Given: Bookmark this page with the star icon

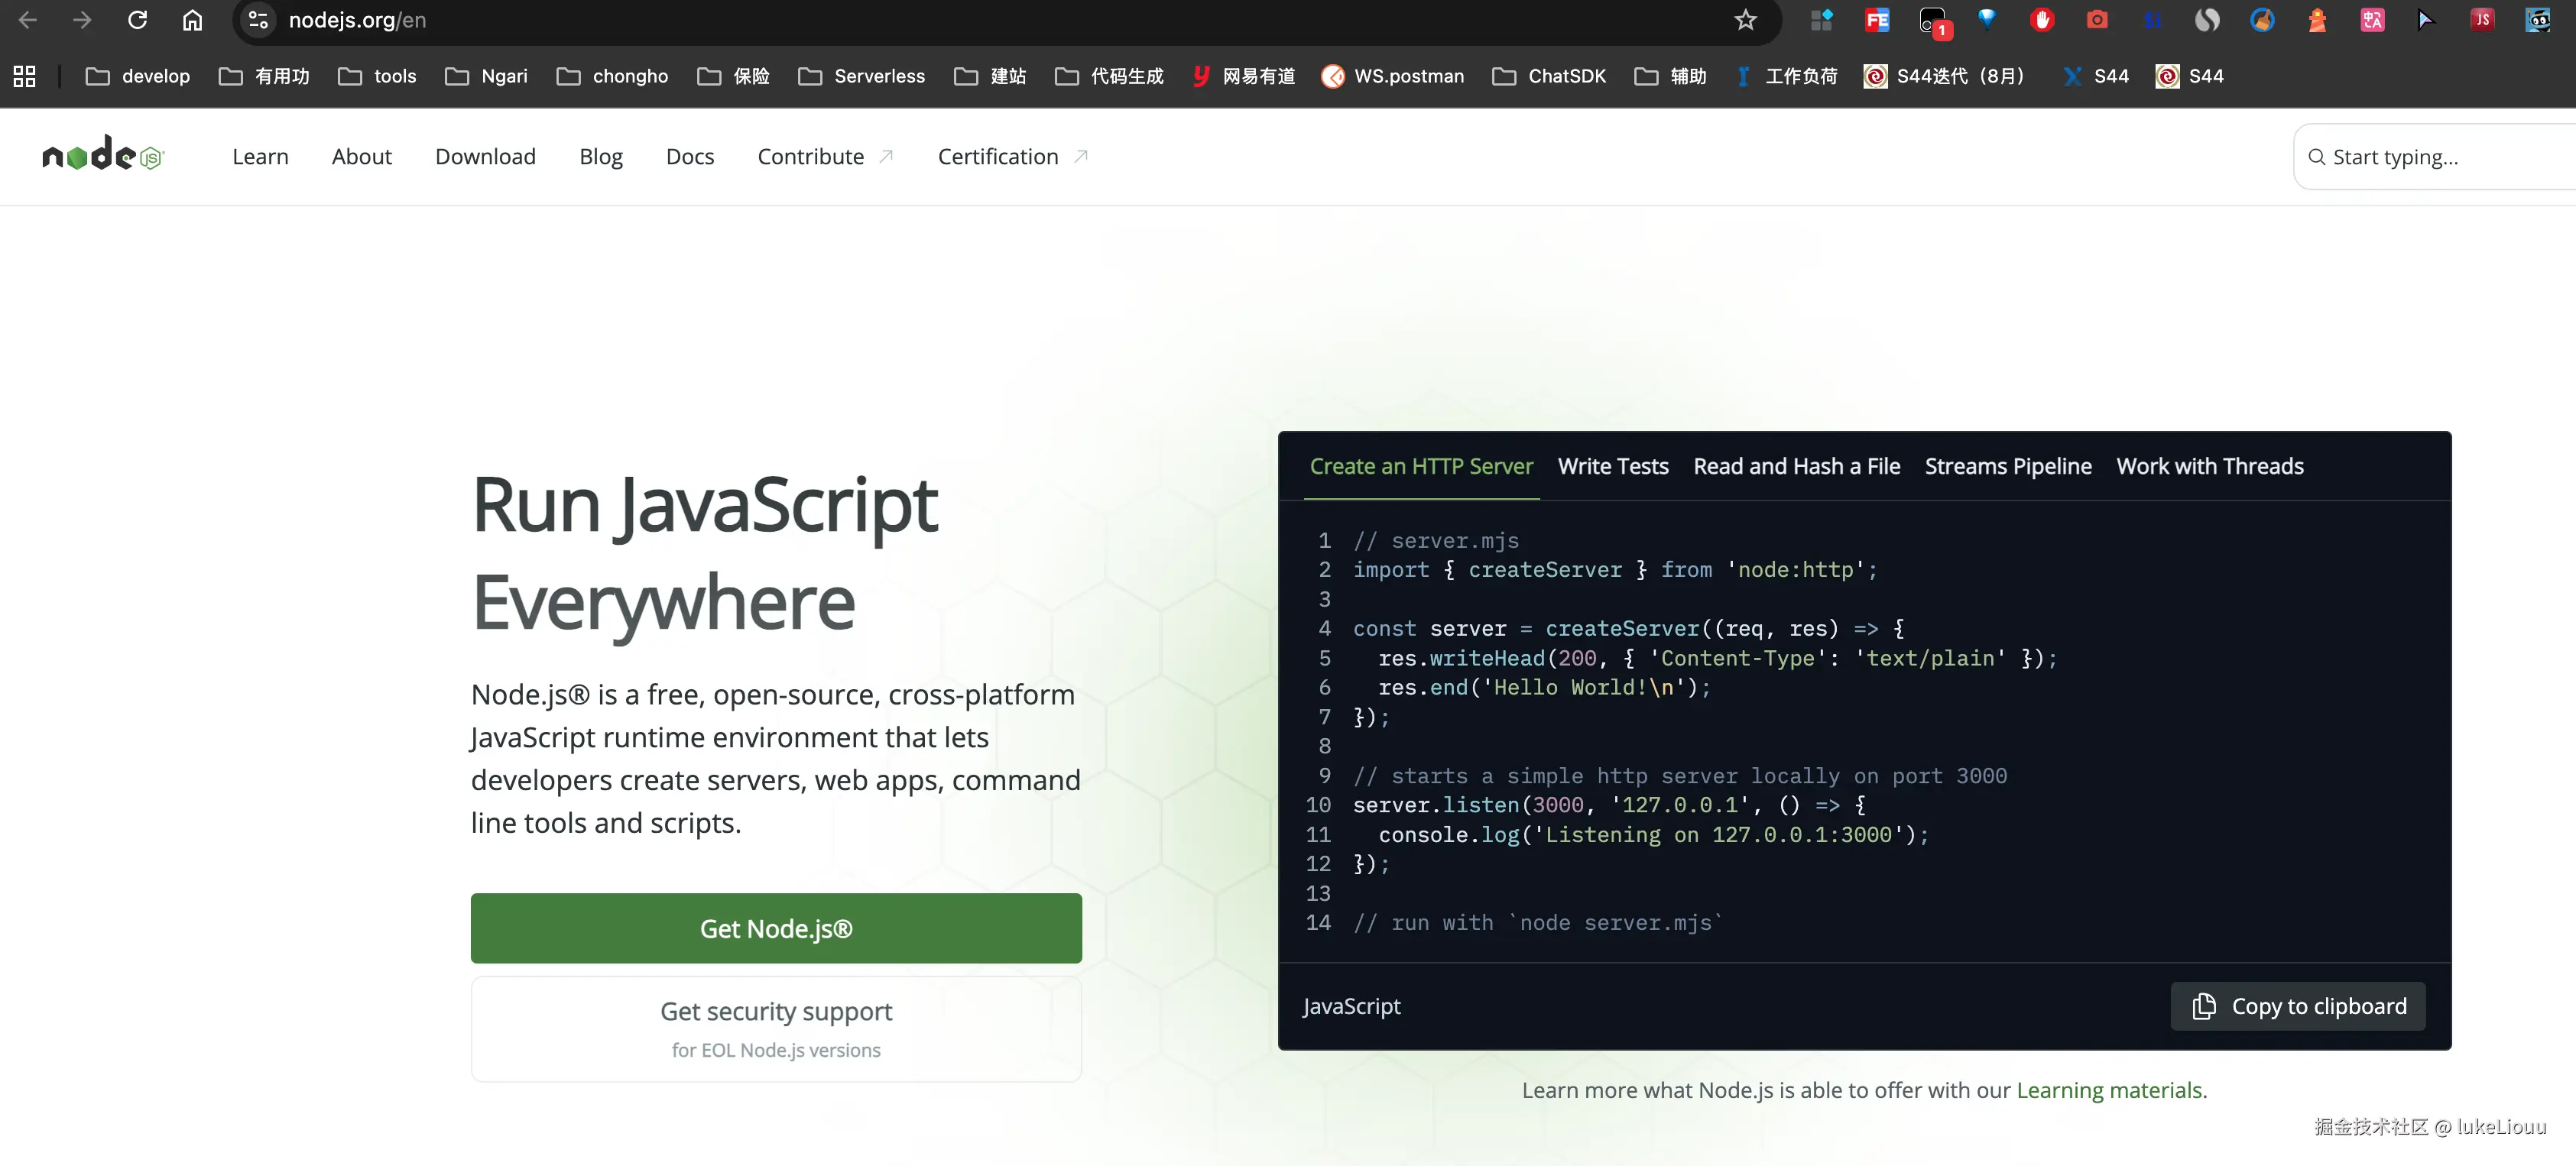Looking at the screenshot, I should tap(1745, 20).
